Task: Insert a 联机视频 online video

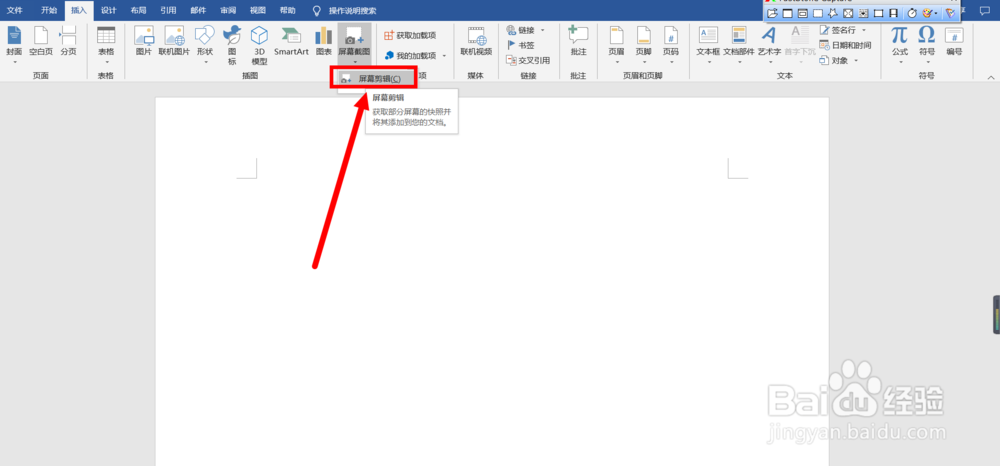Action: (x=476, y=41)
